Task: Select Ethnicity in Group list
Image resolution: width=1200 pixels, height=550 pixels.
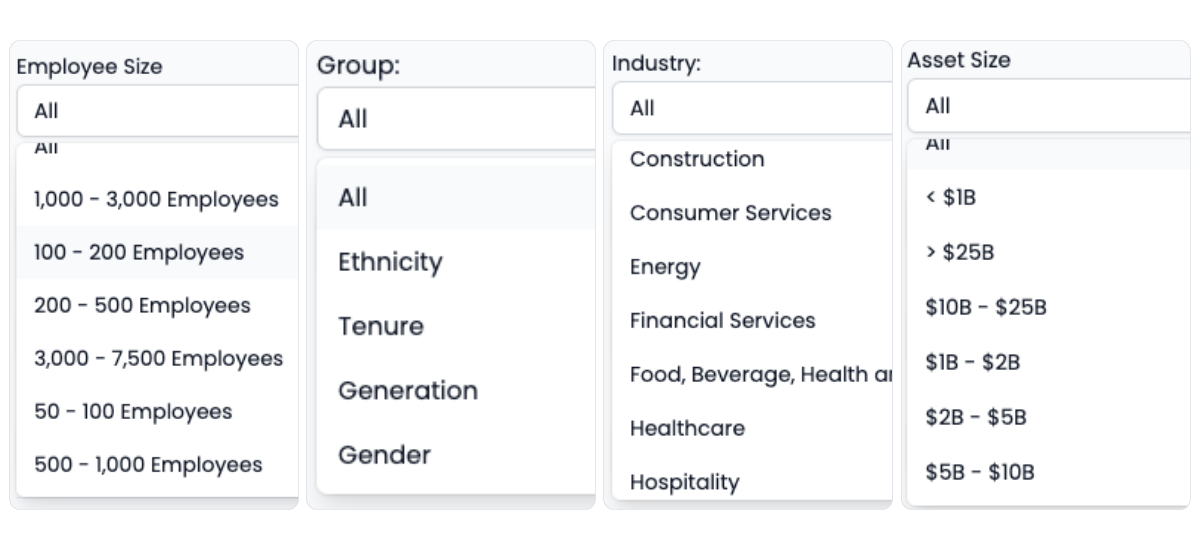Action: point(390,262)
